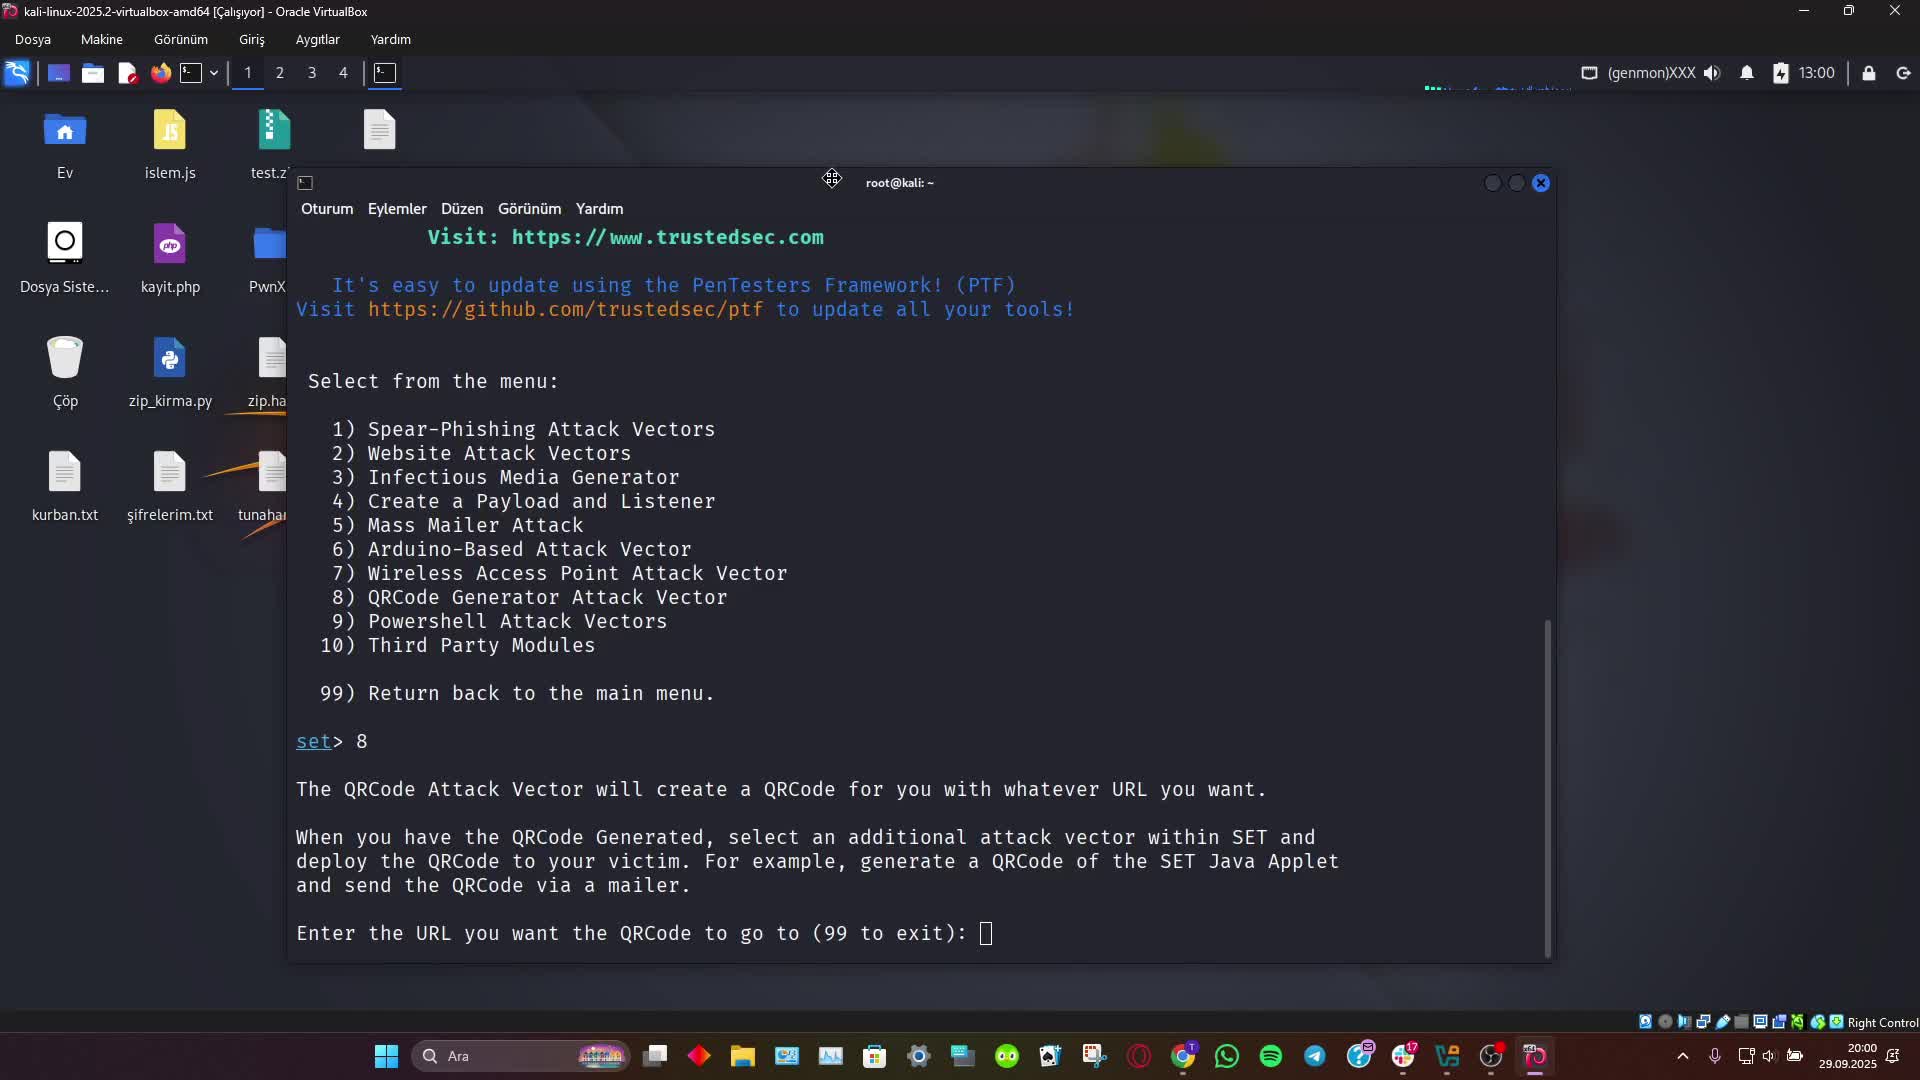The width and height of the screenshot is (1920, 1080).
Task: Click the github trustedsec ptf link
Action: 565,310
